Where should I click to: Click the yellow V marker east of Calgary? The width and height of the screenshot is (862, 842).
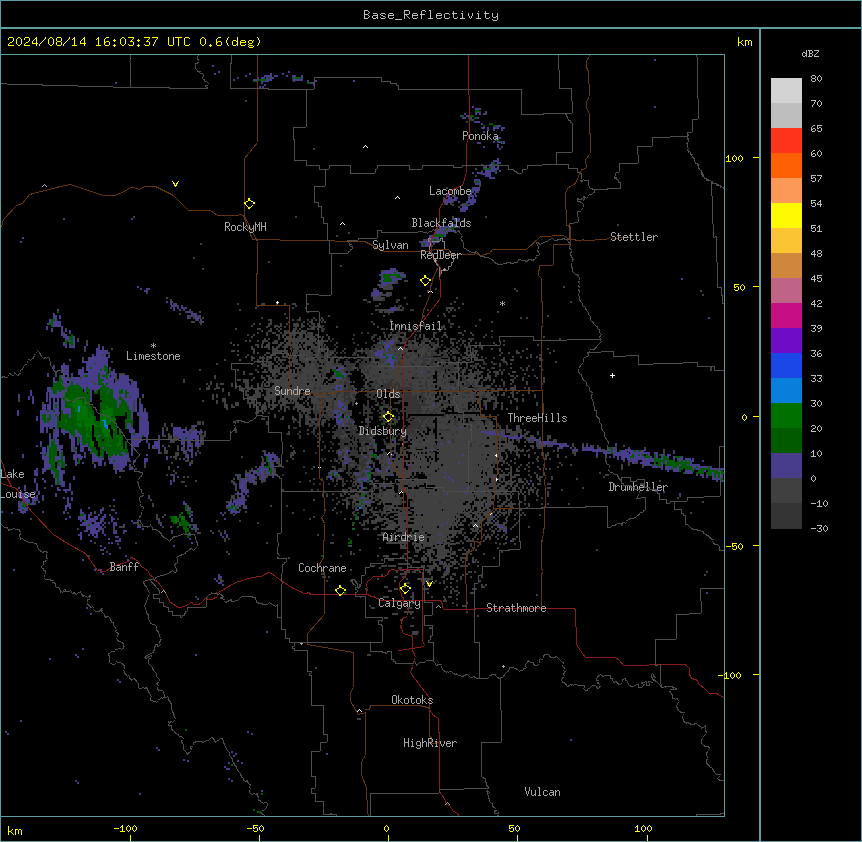pyautogui.click(x=429, y=584)
